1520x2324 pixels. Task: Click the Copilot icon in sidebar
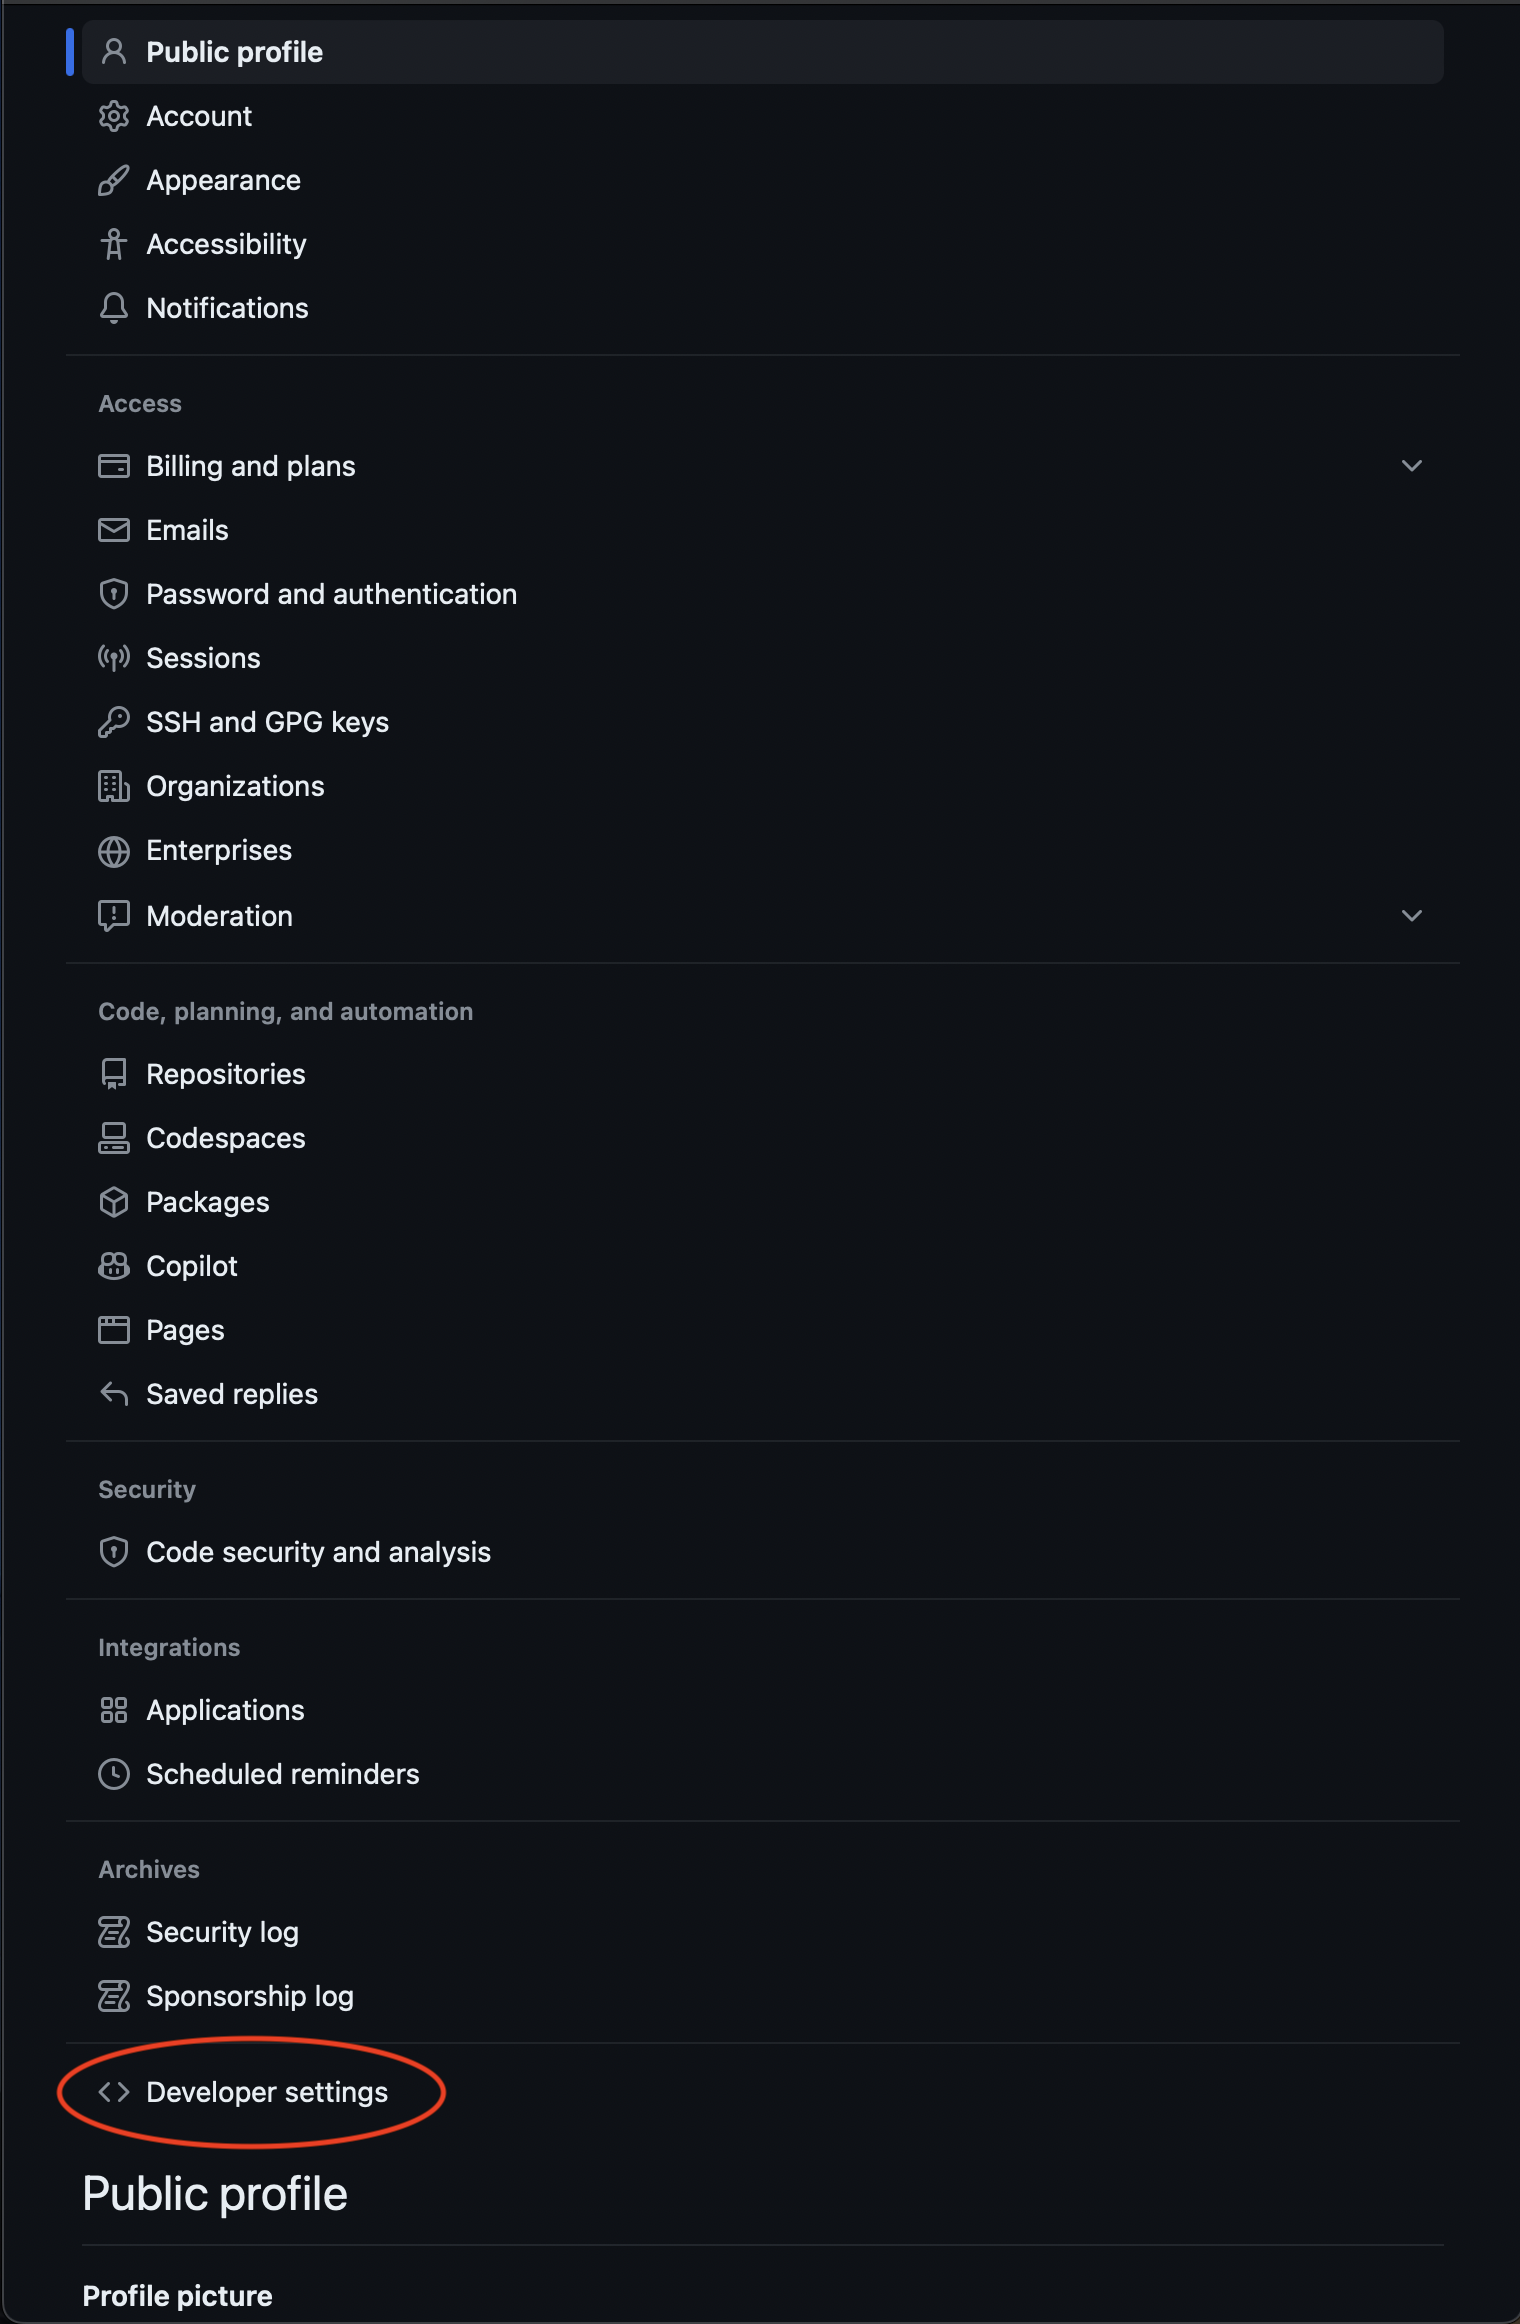(x=114, y=1266)
